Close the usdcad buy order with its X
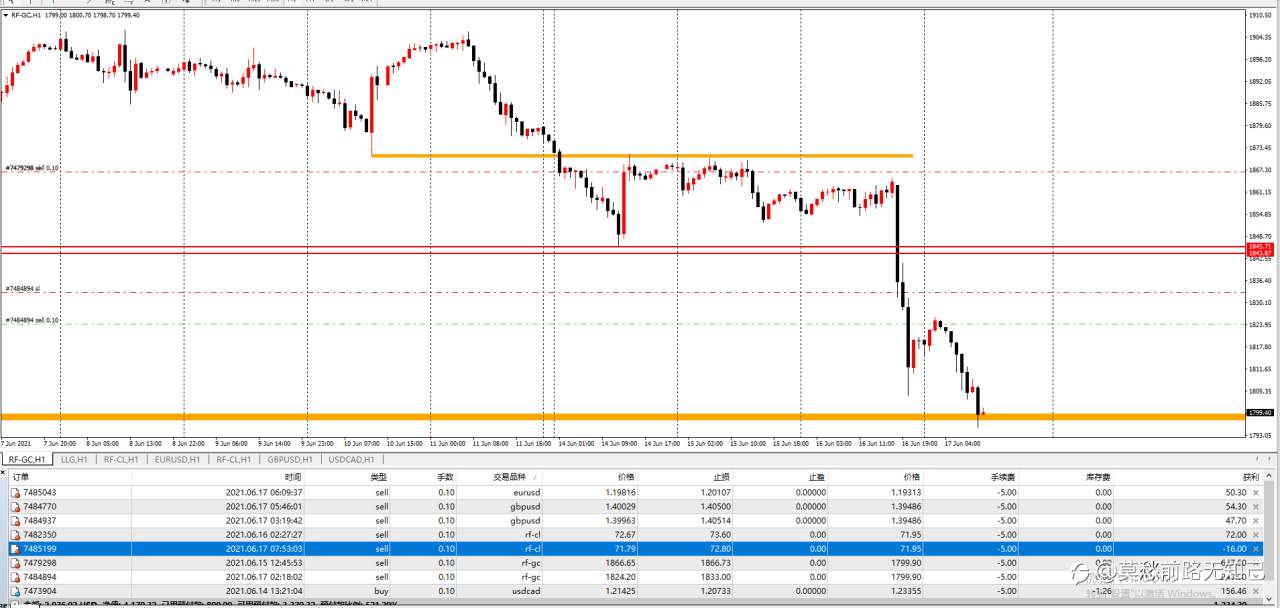This screenshot has height=608, width=1280. click(x=1256, y=591)
